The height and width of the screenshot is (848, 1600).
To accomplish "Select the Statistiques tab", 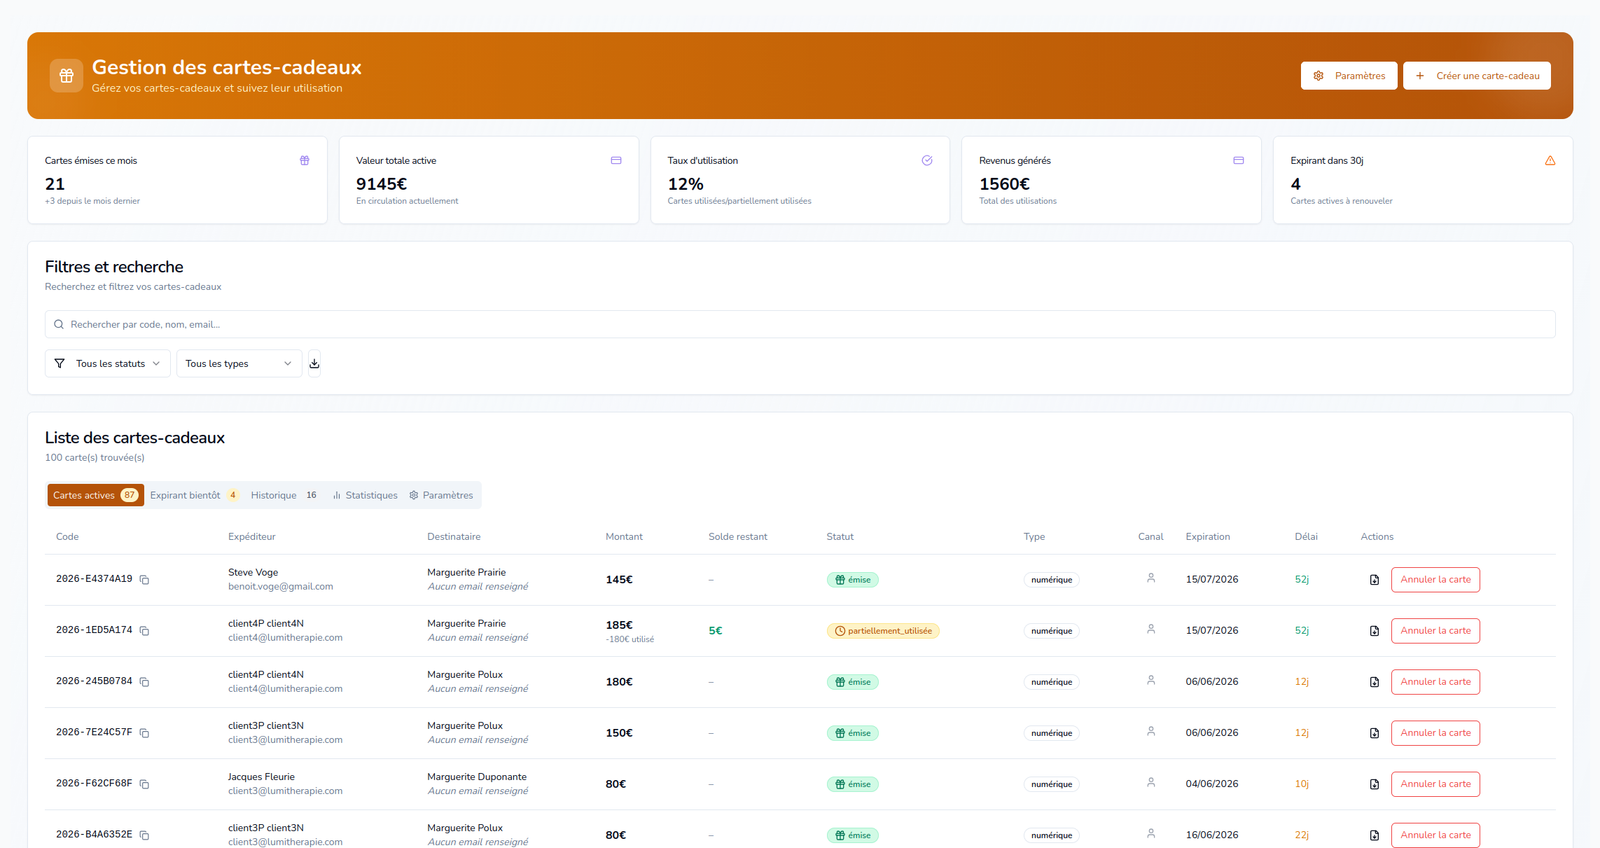I will (365, 495).
